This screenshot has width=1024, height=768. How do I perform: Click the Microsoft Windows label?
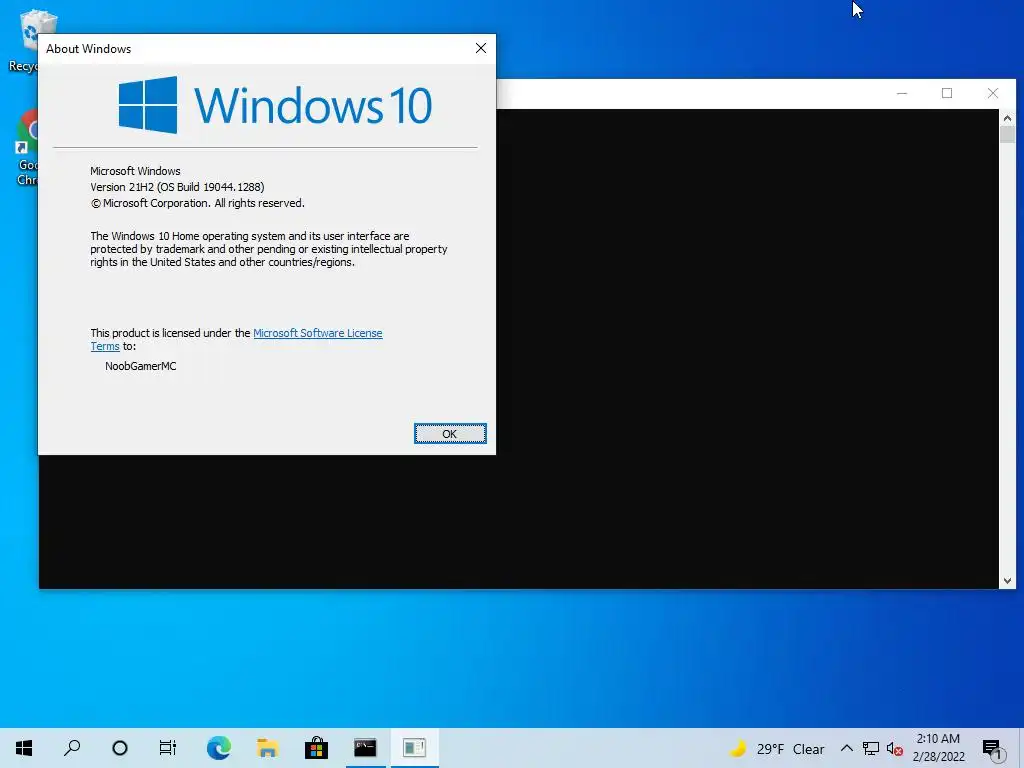(135, 171)
